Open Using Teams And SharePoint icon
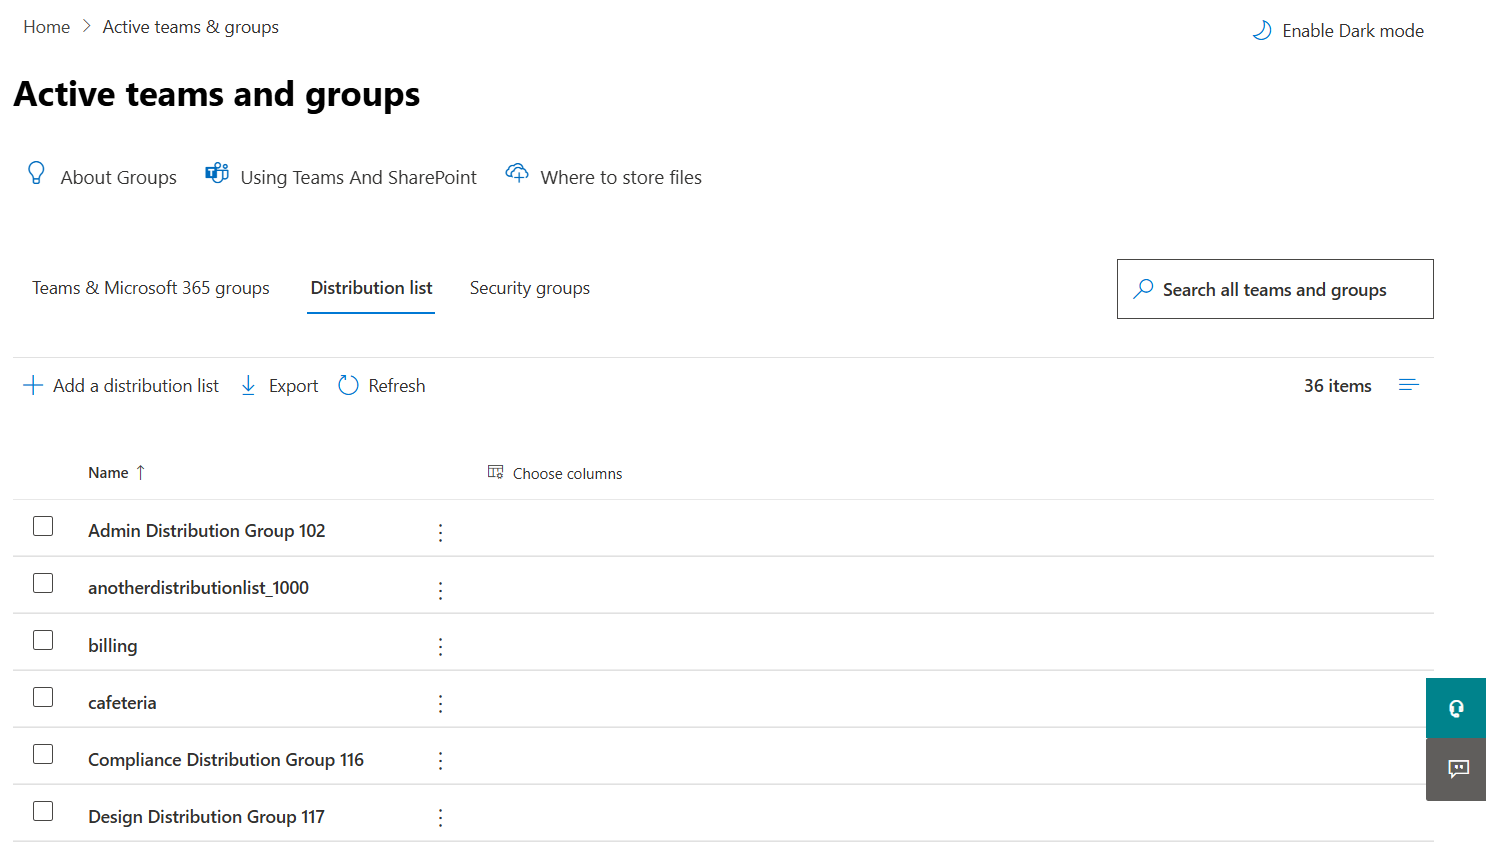The width and height of the screenshot is (1492, 847). tap(217, 173)
